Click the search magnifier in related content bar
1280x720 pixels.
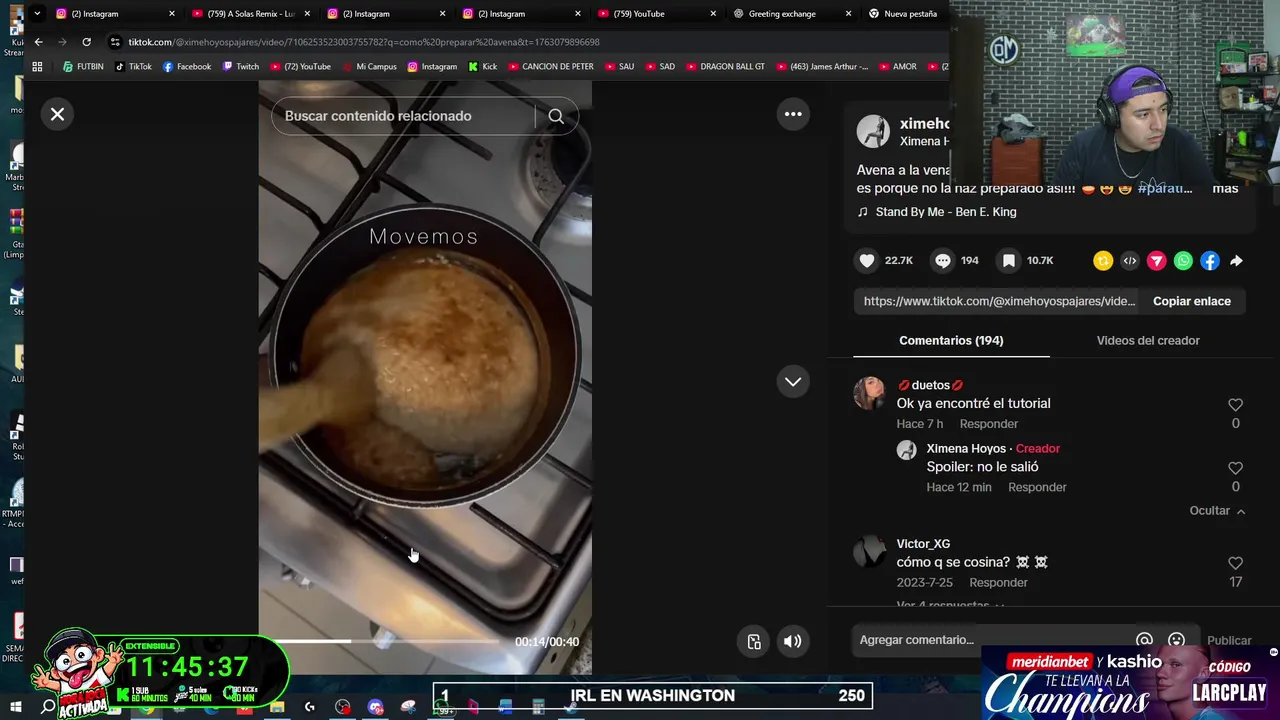[x=556, y=116]
